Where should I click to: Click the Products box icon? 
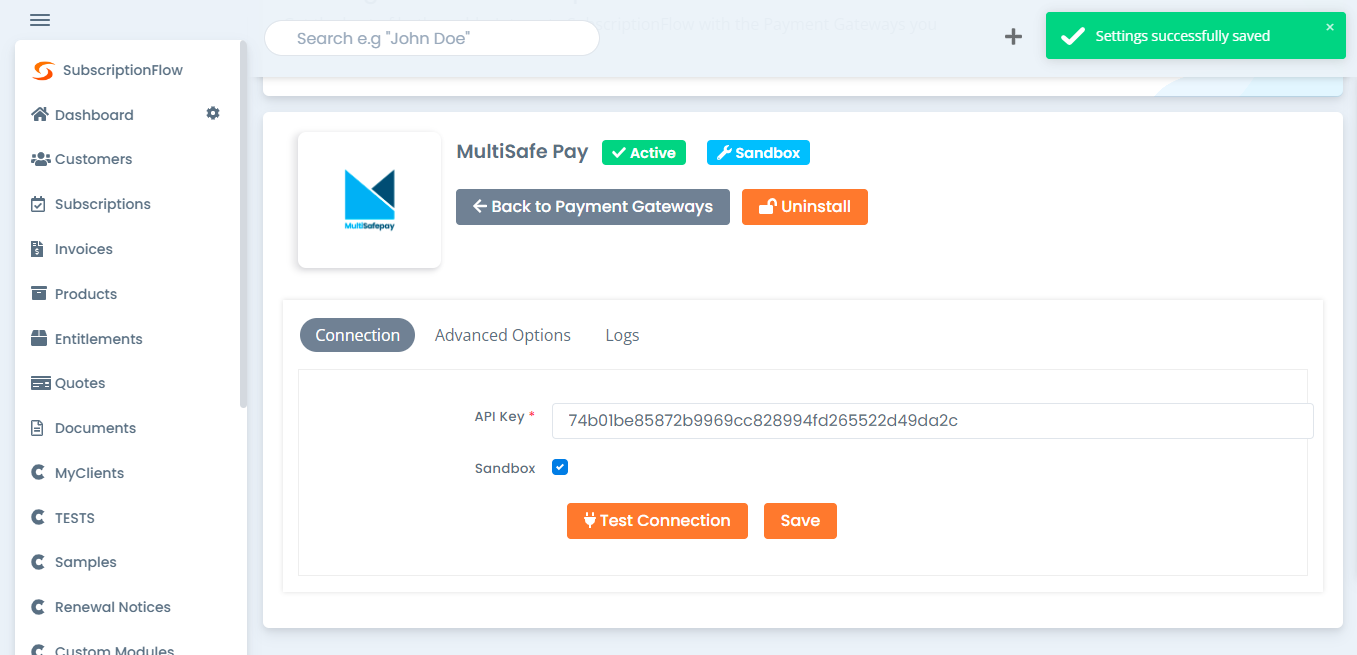pyautogui.click(x=39, y=293)
